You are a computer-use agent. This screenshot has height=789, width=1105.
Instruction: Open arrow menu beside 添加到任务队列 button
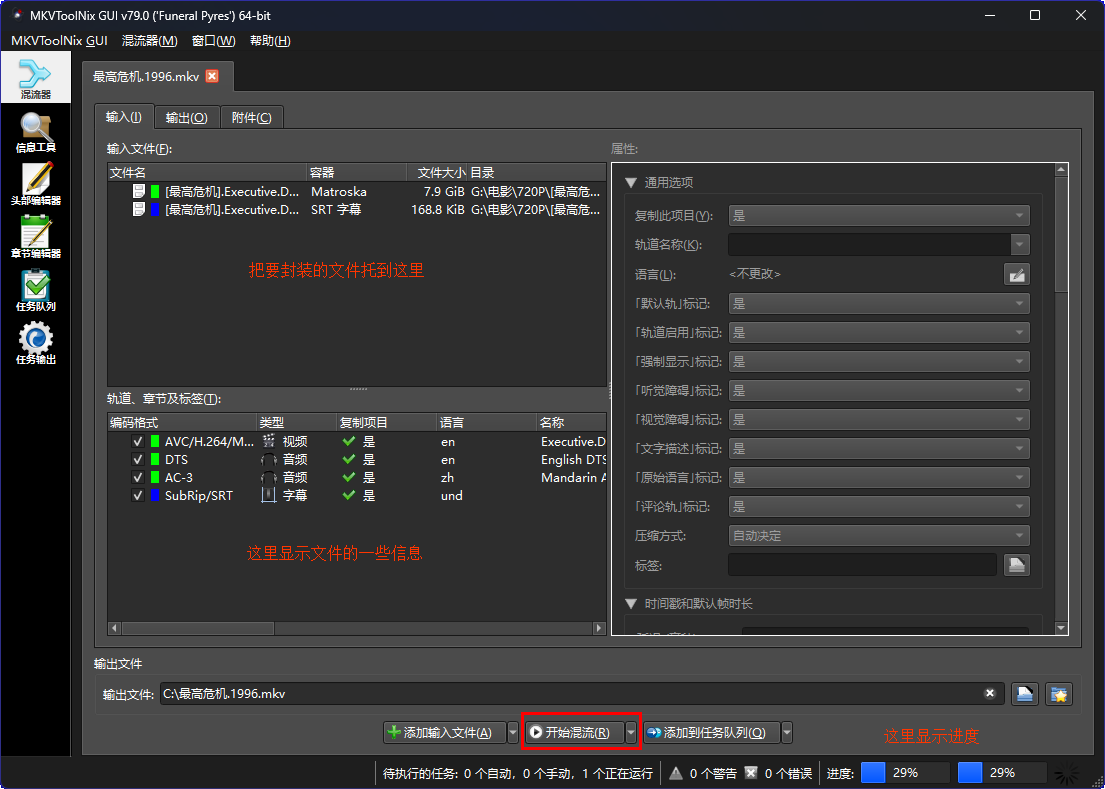coord(786,733)
